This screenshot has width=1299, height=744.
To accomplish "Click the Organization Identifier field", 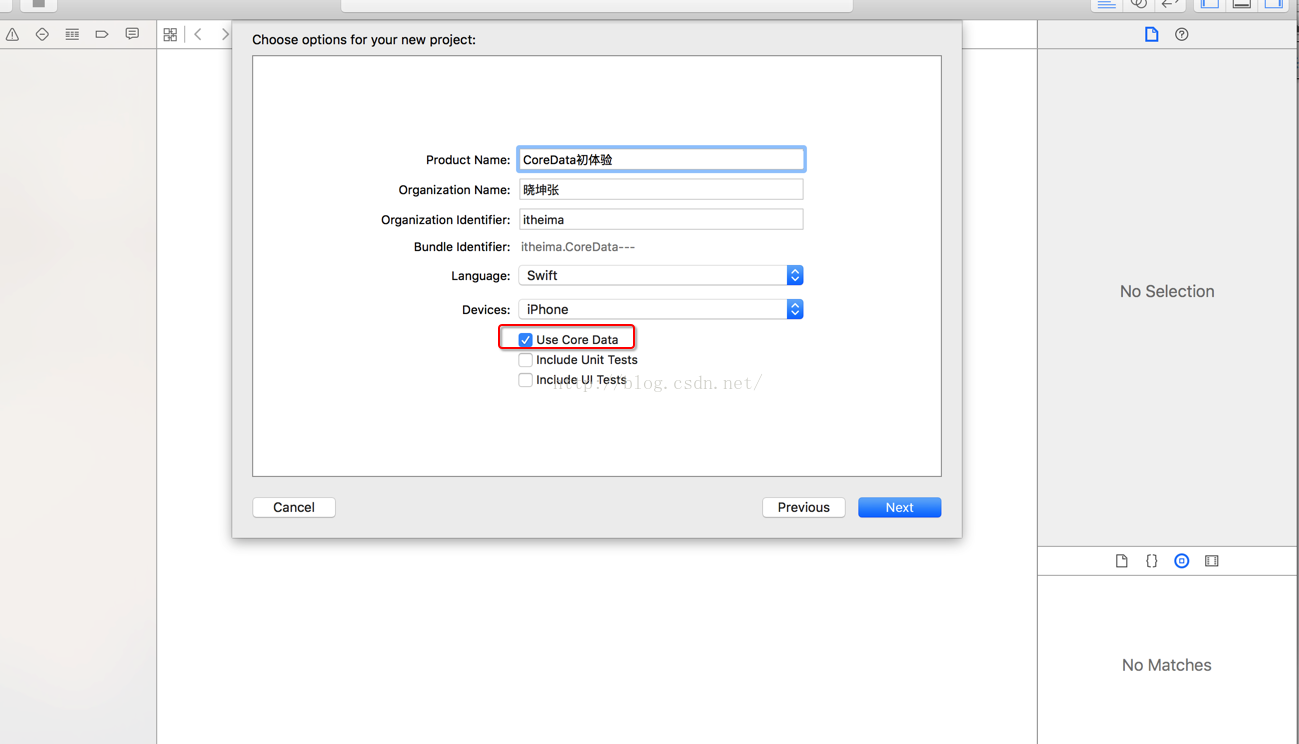I will coord(661,220).
